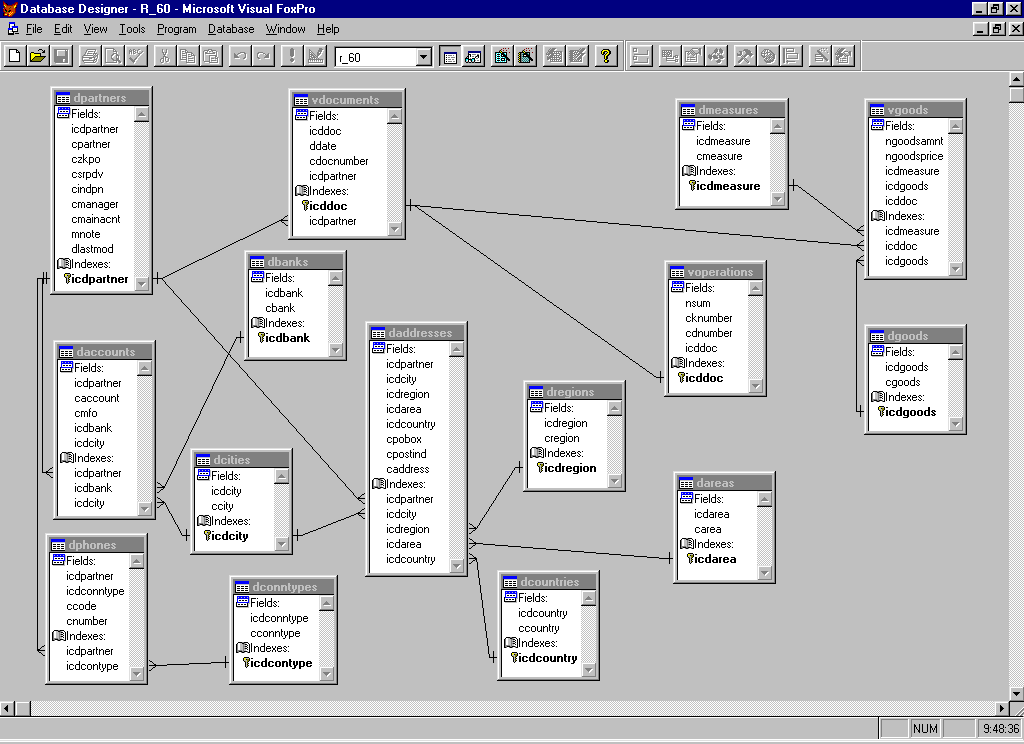Select the icdcountry primary key in dcountries
The height and width of the screenshot is (744, 1024).
tap(544, 658)
